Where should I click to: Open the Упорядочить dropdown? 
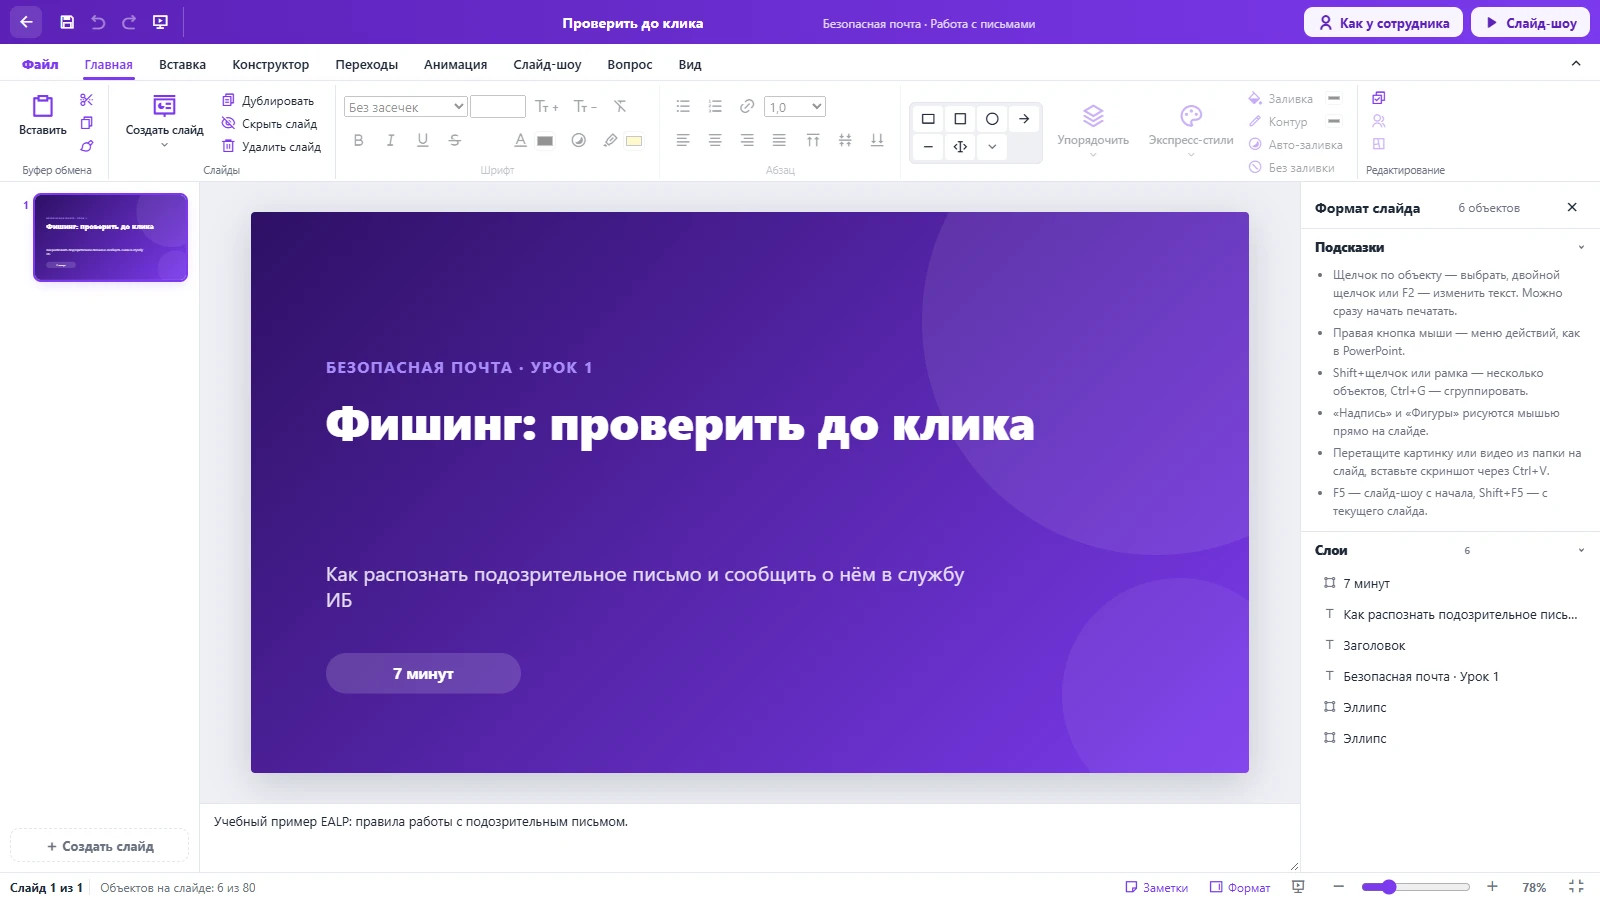(x=1093, y=130)
